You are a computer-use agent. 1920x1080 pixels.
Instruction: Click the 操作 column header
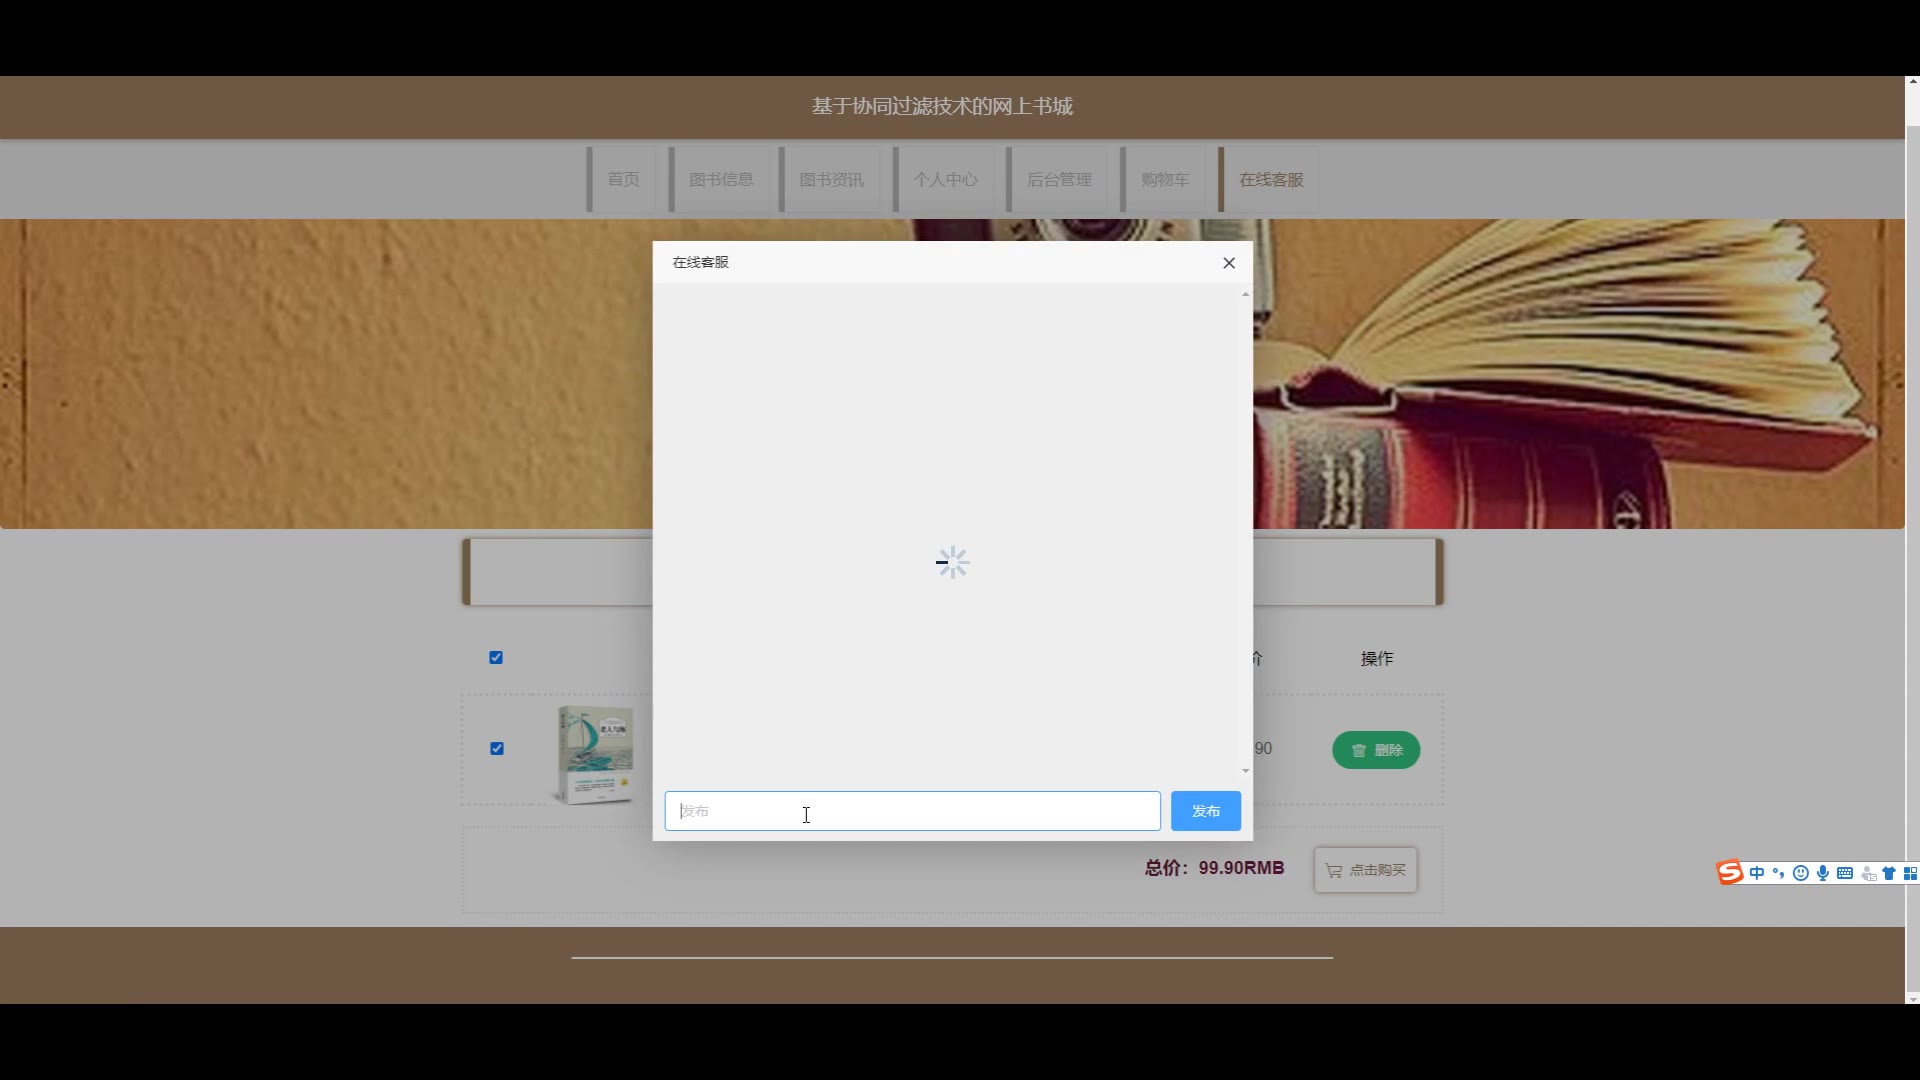tap(1376, 658)
